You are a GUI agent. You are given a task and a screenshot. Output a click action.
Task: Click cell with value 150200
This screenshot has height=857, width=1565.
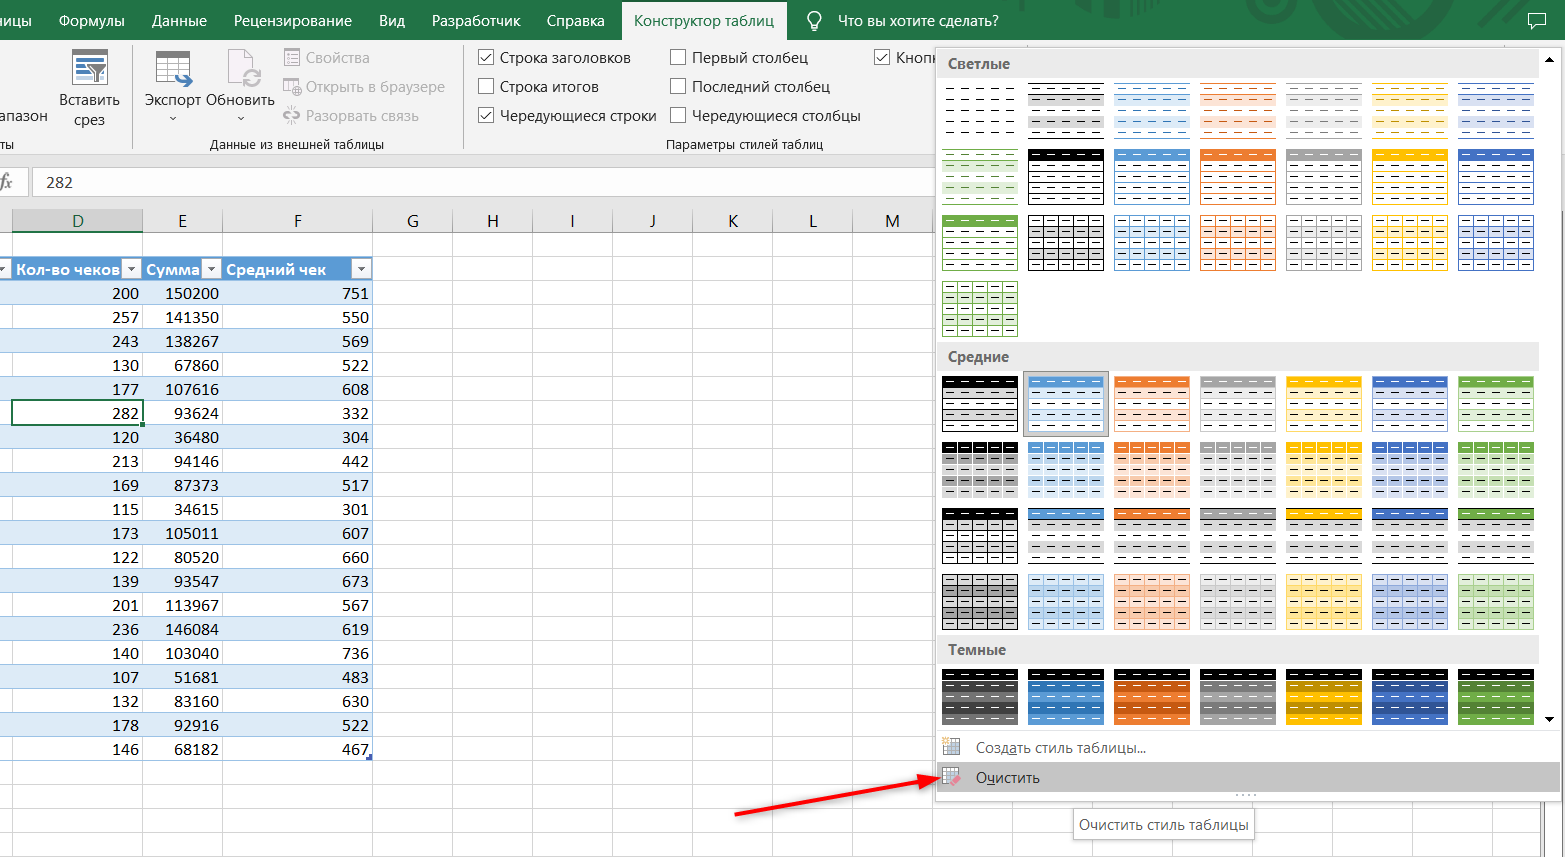tap(182, 293)
